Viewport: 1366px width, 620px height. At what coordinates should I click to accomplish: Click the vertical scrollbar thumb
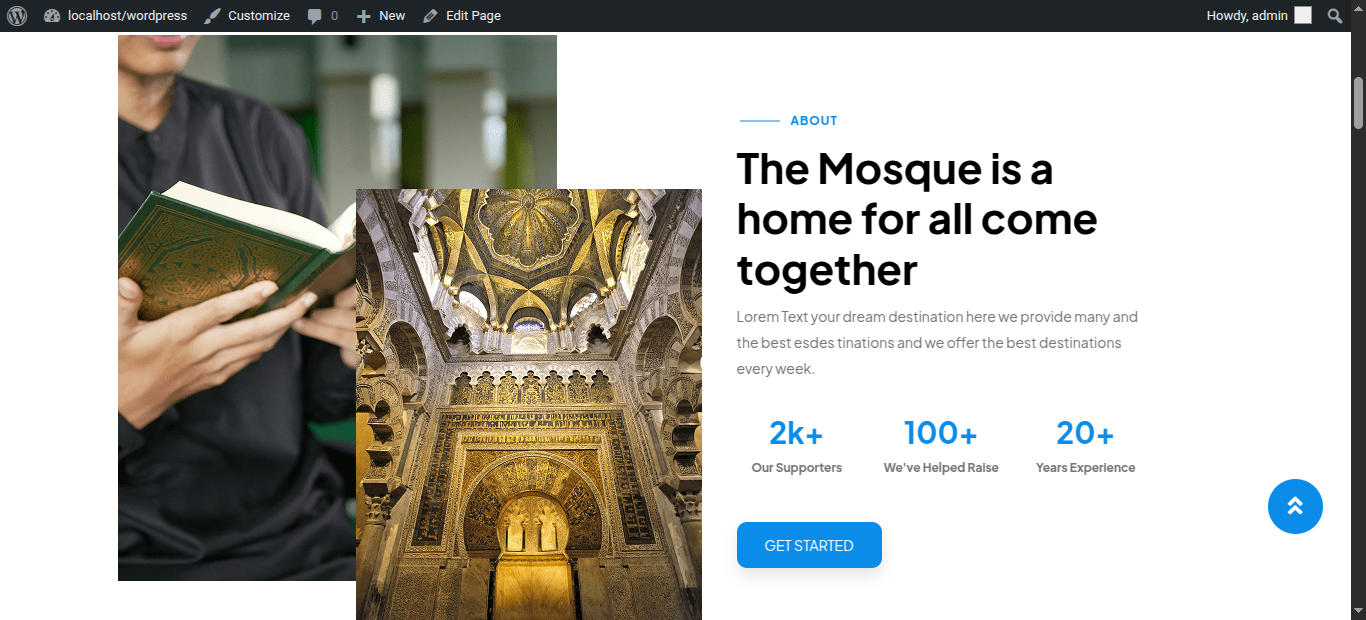click(x=1358, y=103)
